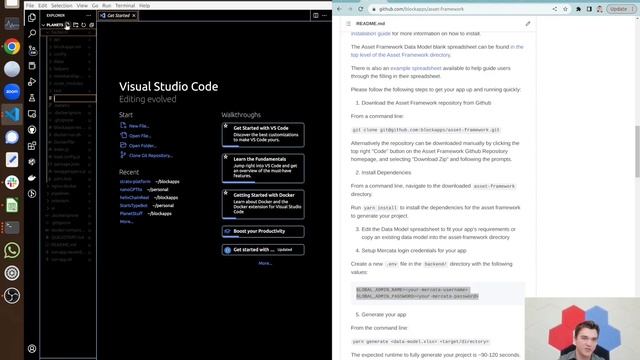Reload the GitHub page in Chrome
Screen dimensions: 640x360
click(x=360, y=9)
